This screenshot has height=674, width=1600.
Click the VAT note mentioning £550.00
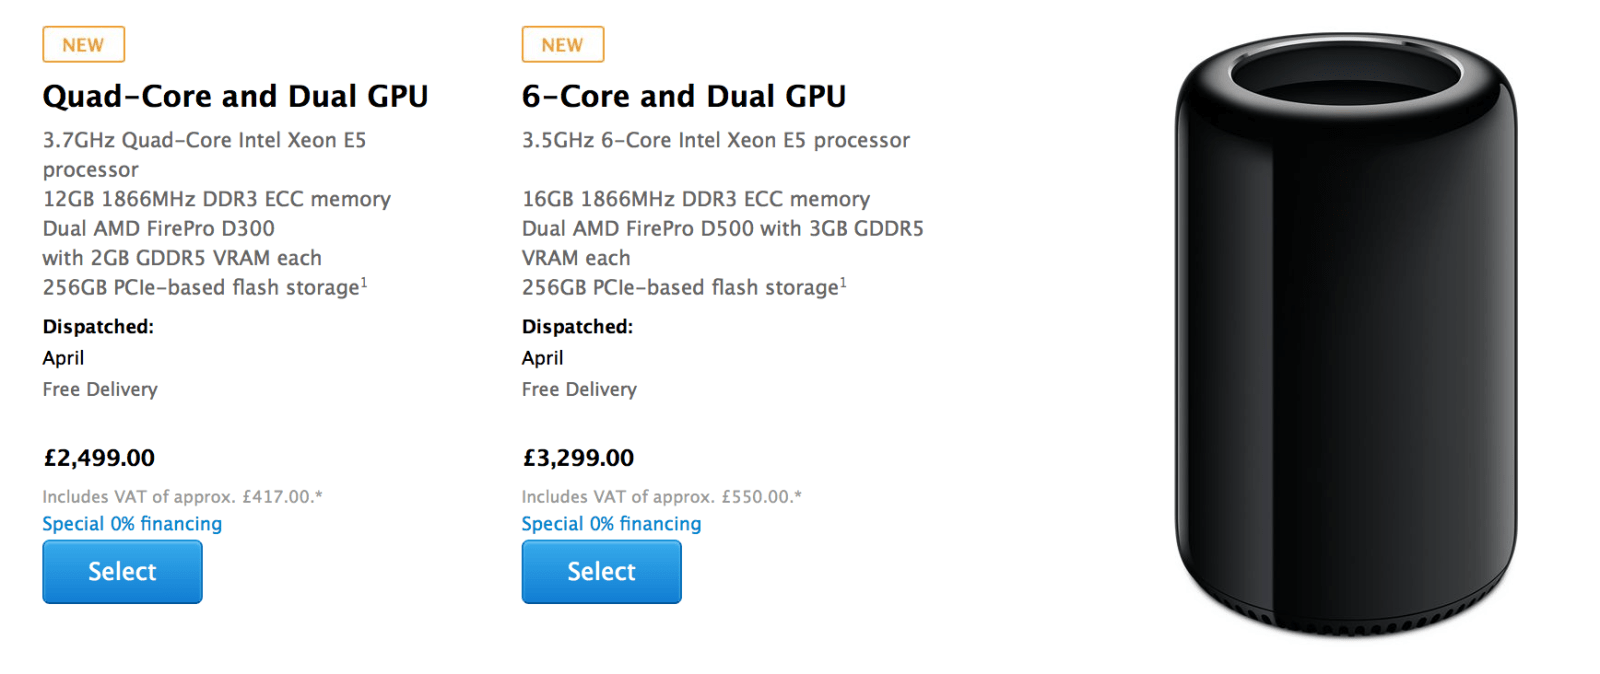tap(661, 497)
